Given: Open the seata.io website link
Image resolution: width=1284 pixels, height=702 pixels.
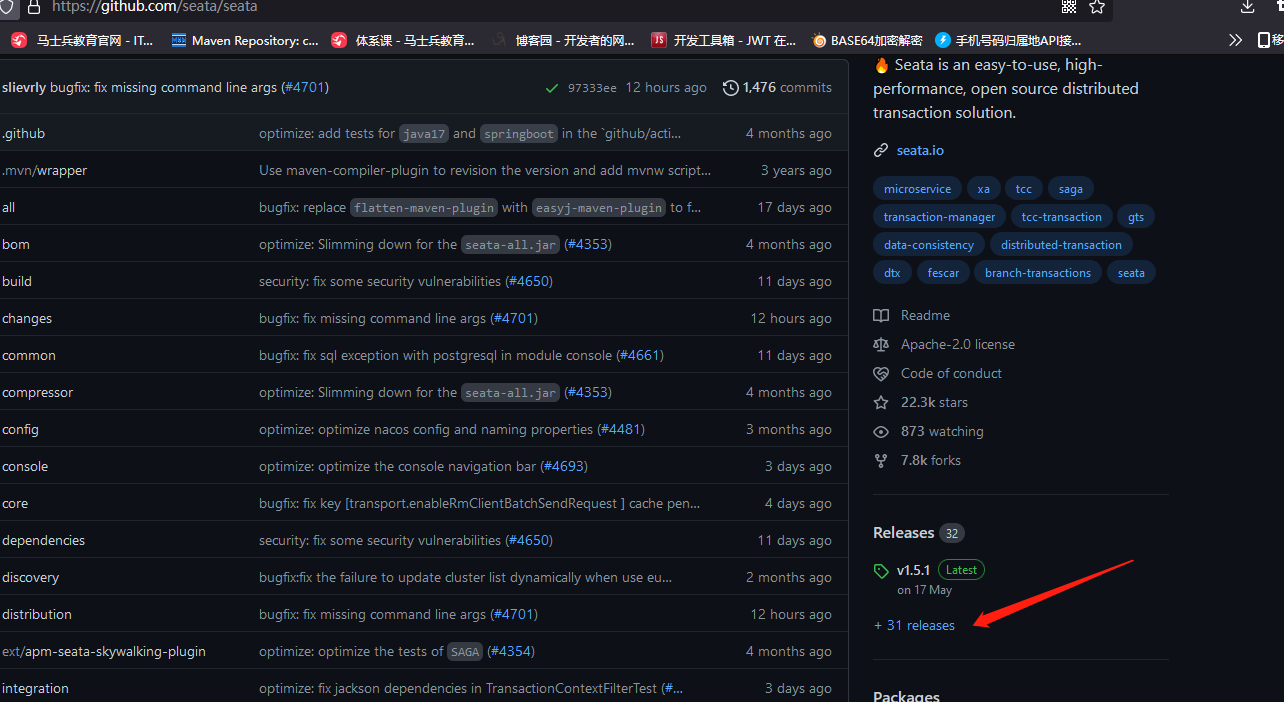Looking at the screenshot, I should tap(920, 150).
